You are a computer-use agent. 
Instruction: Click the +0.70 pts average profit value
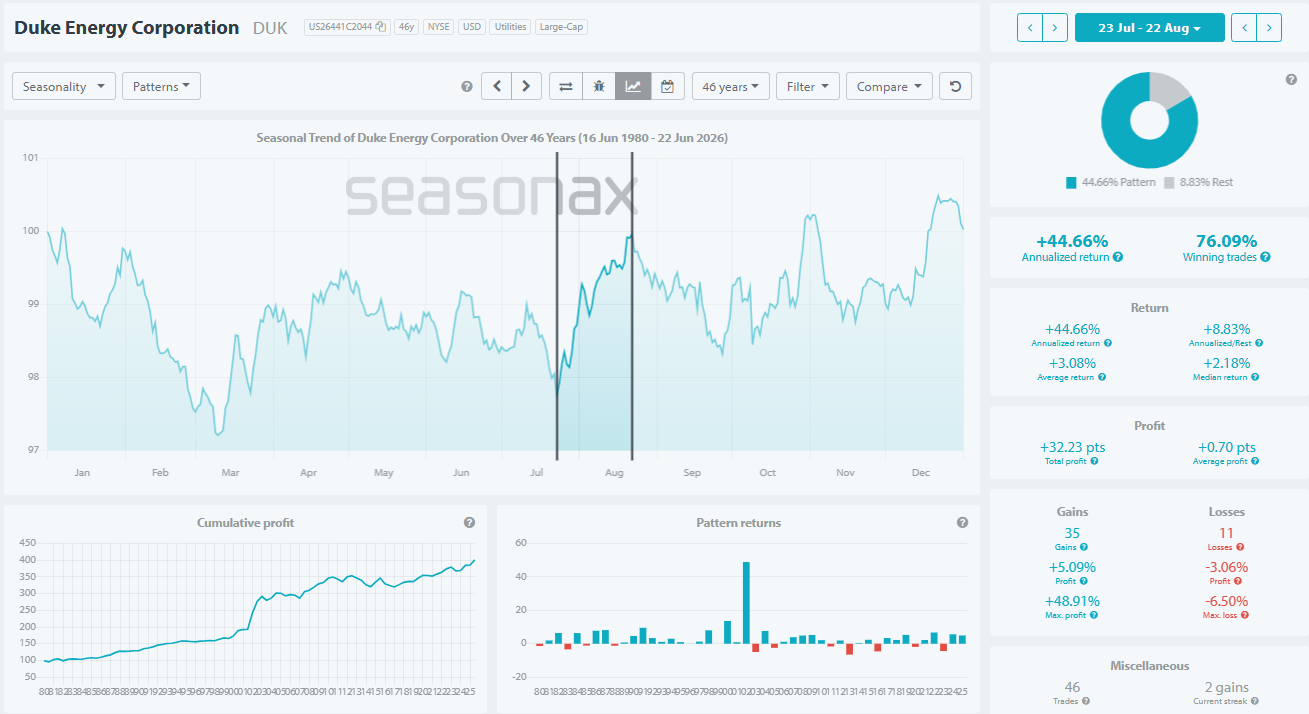pyautogui.click(x=1226, y=447)
